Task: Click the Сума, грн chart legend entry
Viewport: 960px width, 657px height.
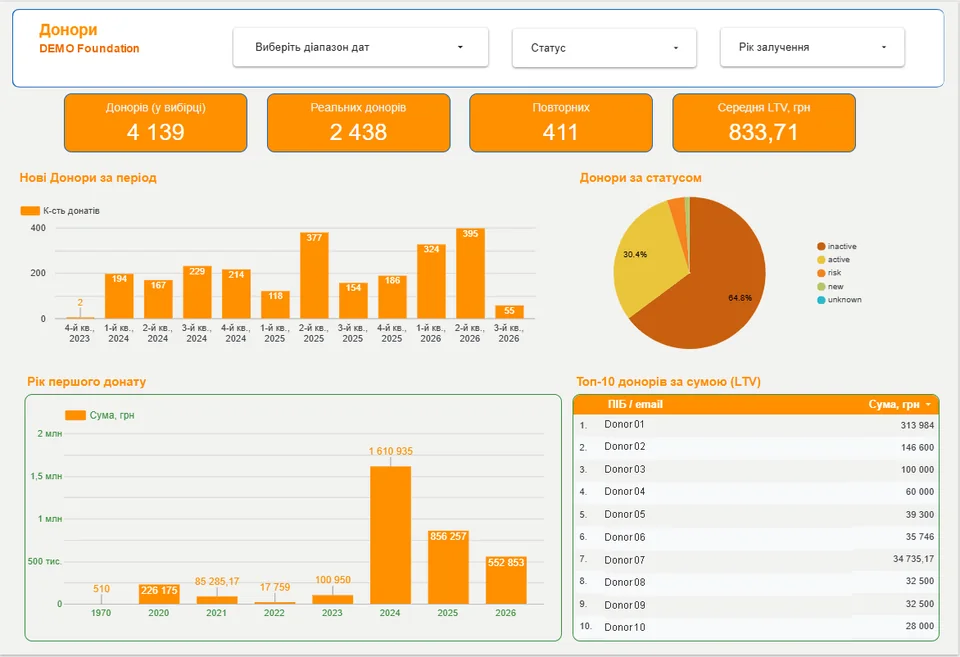Action: click(x=100, y=415)
